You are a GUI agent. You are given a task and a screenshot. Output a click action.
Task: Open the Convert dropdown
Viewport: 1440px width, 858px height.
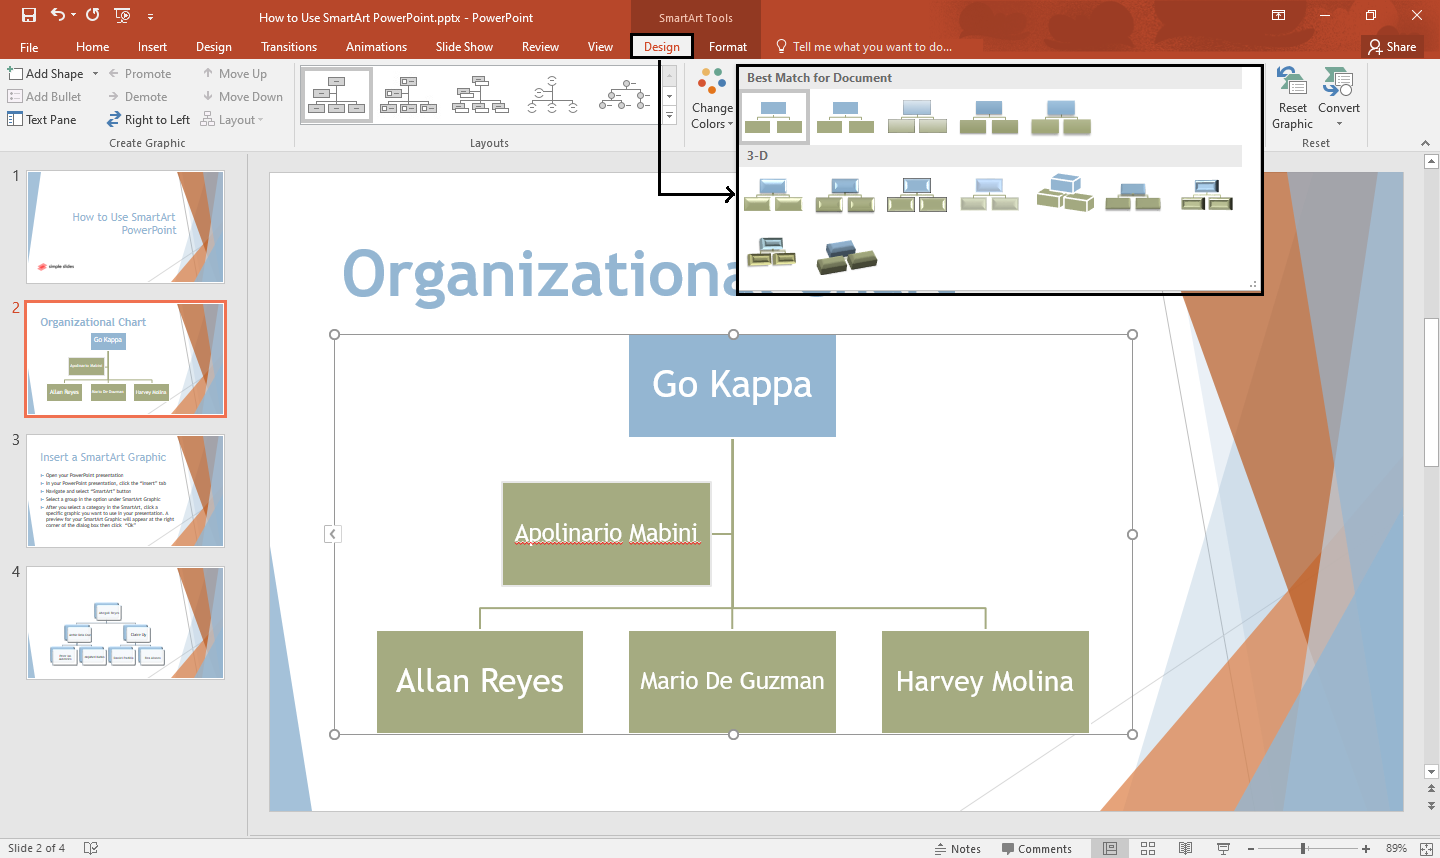pyautogui.click(x=1339, y=99)
